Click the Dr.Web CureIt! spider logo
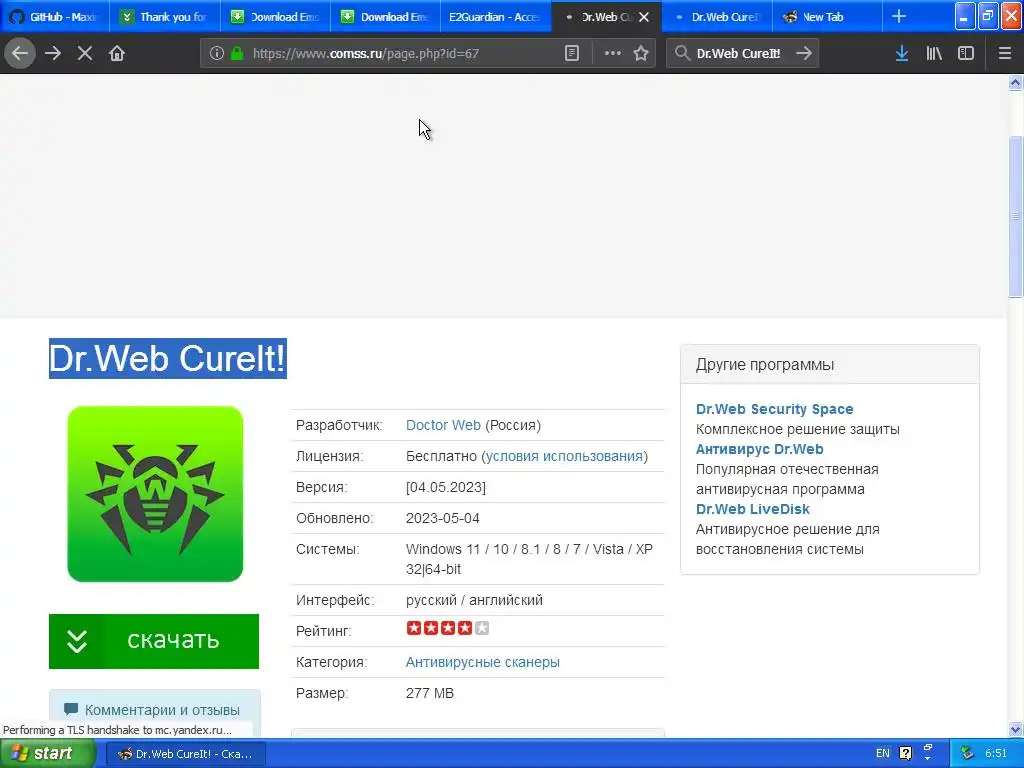This screenshot has height=768, width=1024. (155, 494)
